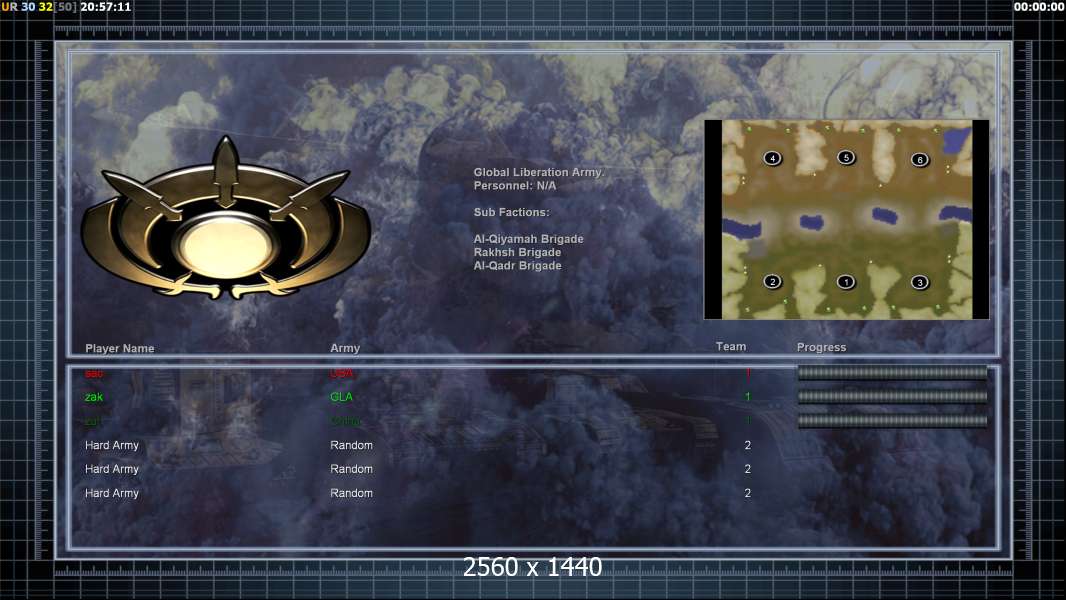This screenshot has height=600, width=1066.
Task: Click start position marker 1 on the minimap
Action: (x=846, y=281)
